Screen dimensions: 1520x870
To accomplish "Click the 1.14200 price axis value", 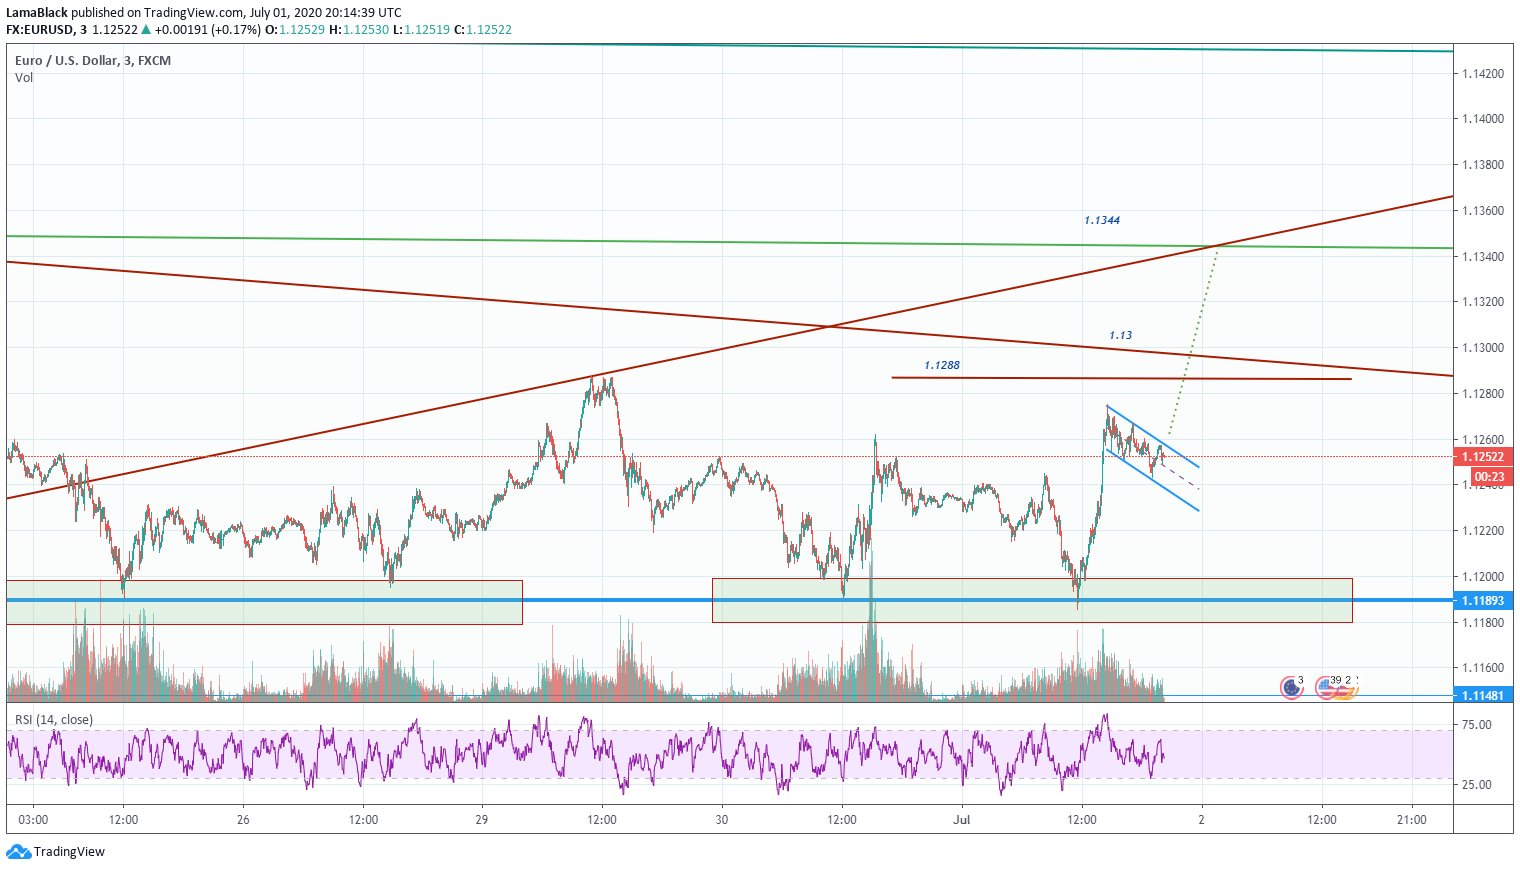I will (x=1482, y=74).
